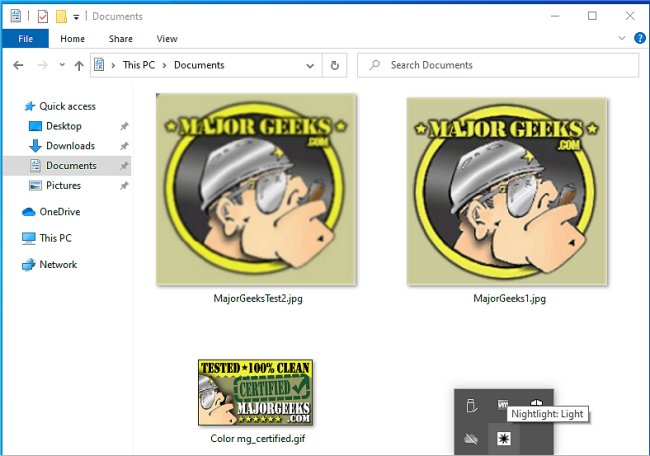
Task: Click the Refresh button beside address bar
Action: [335, 65]
